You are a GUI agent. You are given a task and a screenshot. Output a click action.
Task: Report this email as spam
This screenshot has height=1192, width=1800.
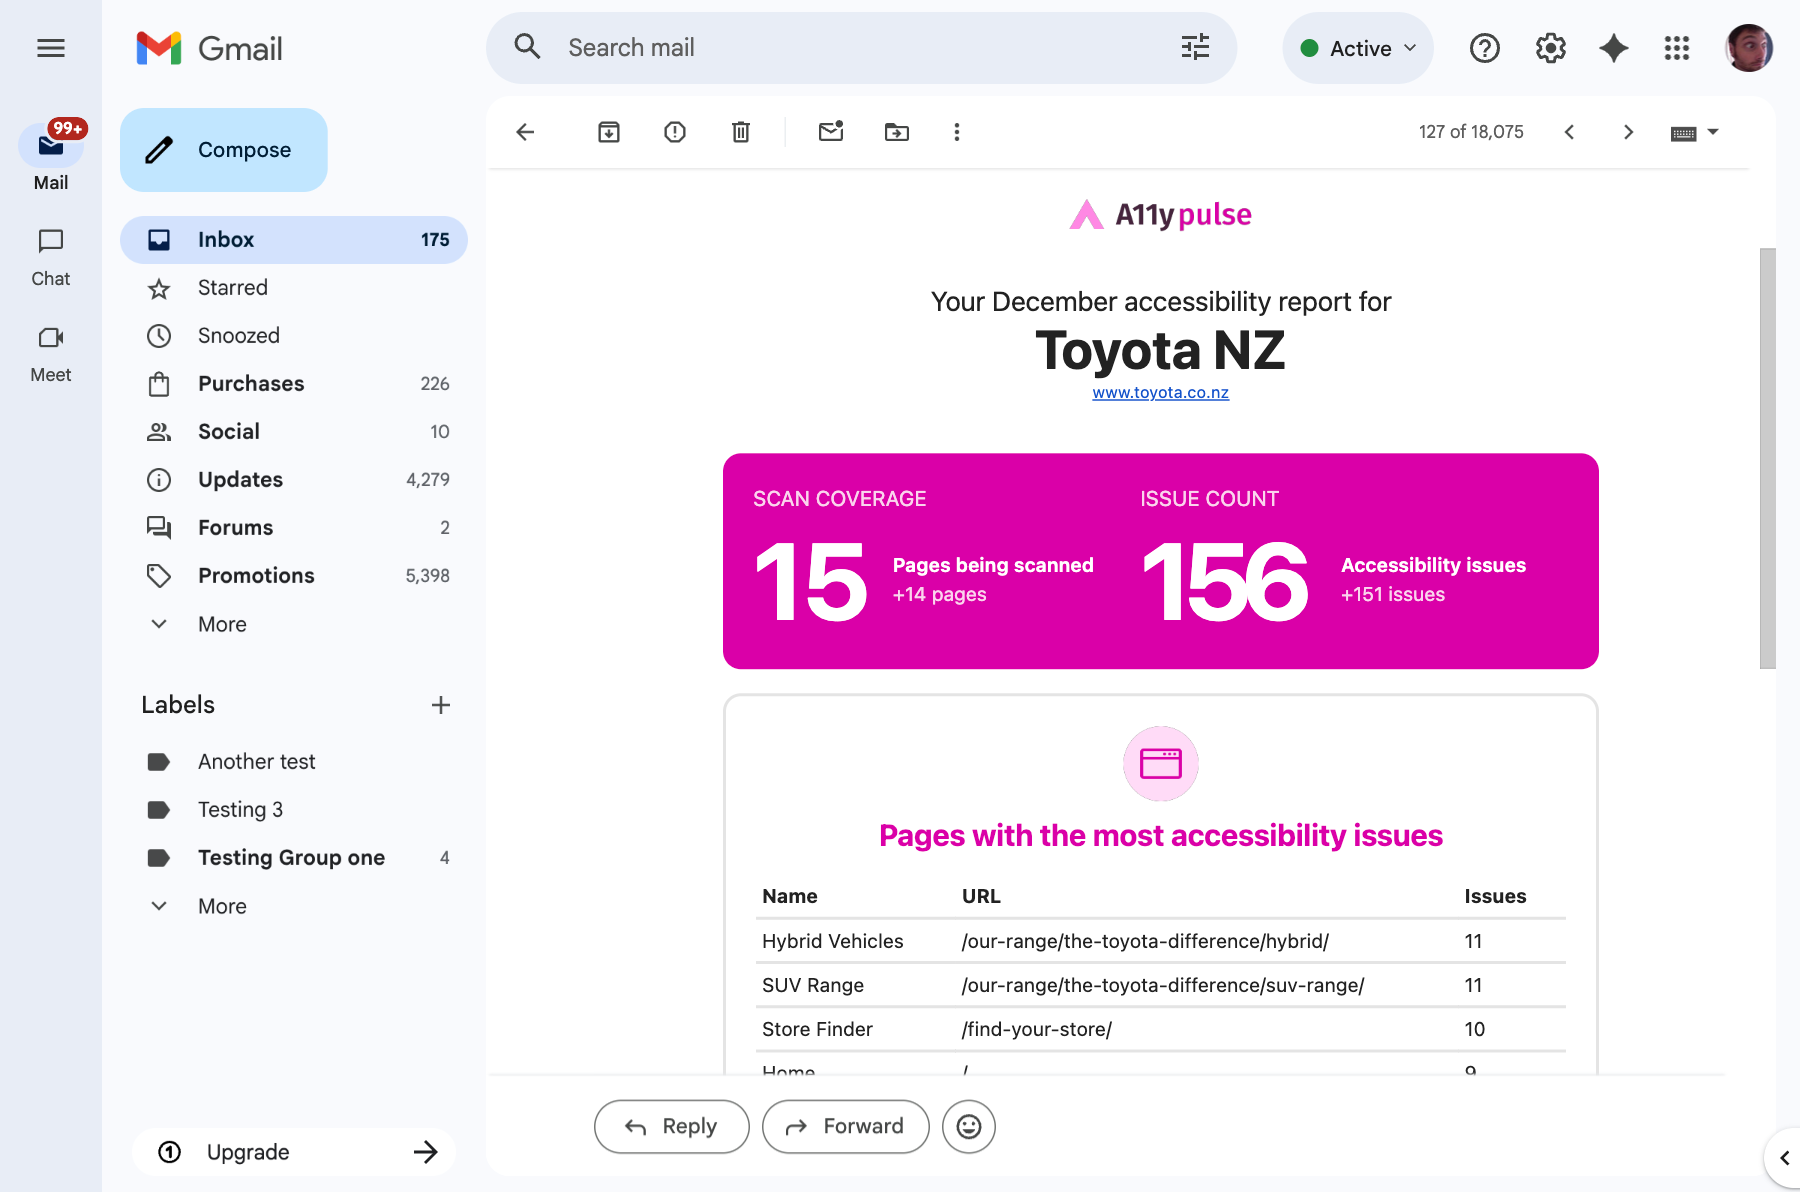[x=675, y=132]
